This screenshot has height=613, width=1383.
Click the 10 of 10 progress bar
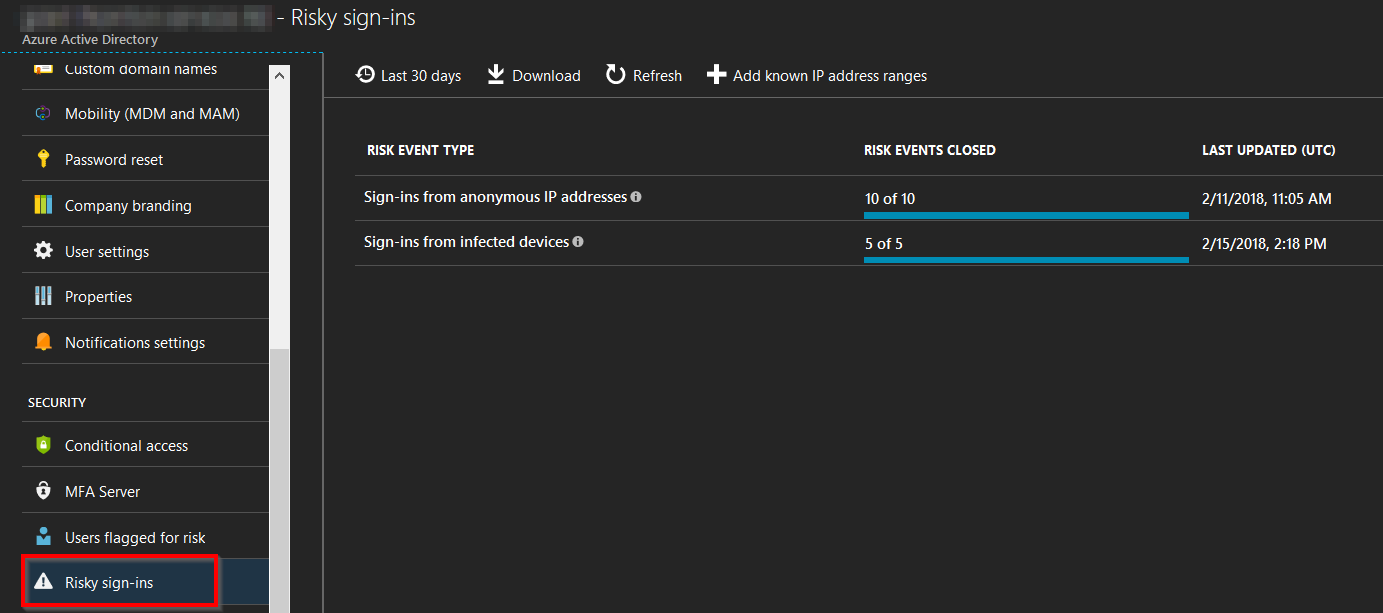[1026, 215]
